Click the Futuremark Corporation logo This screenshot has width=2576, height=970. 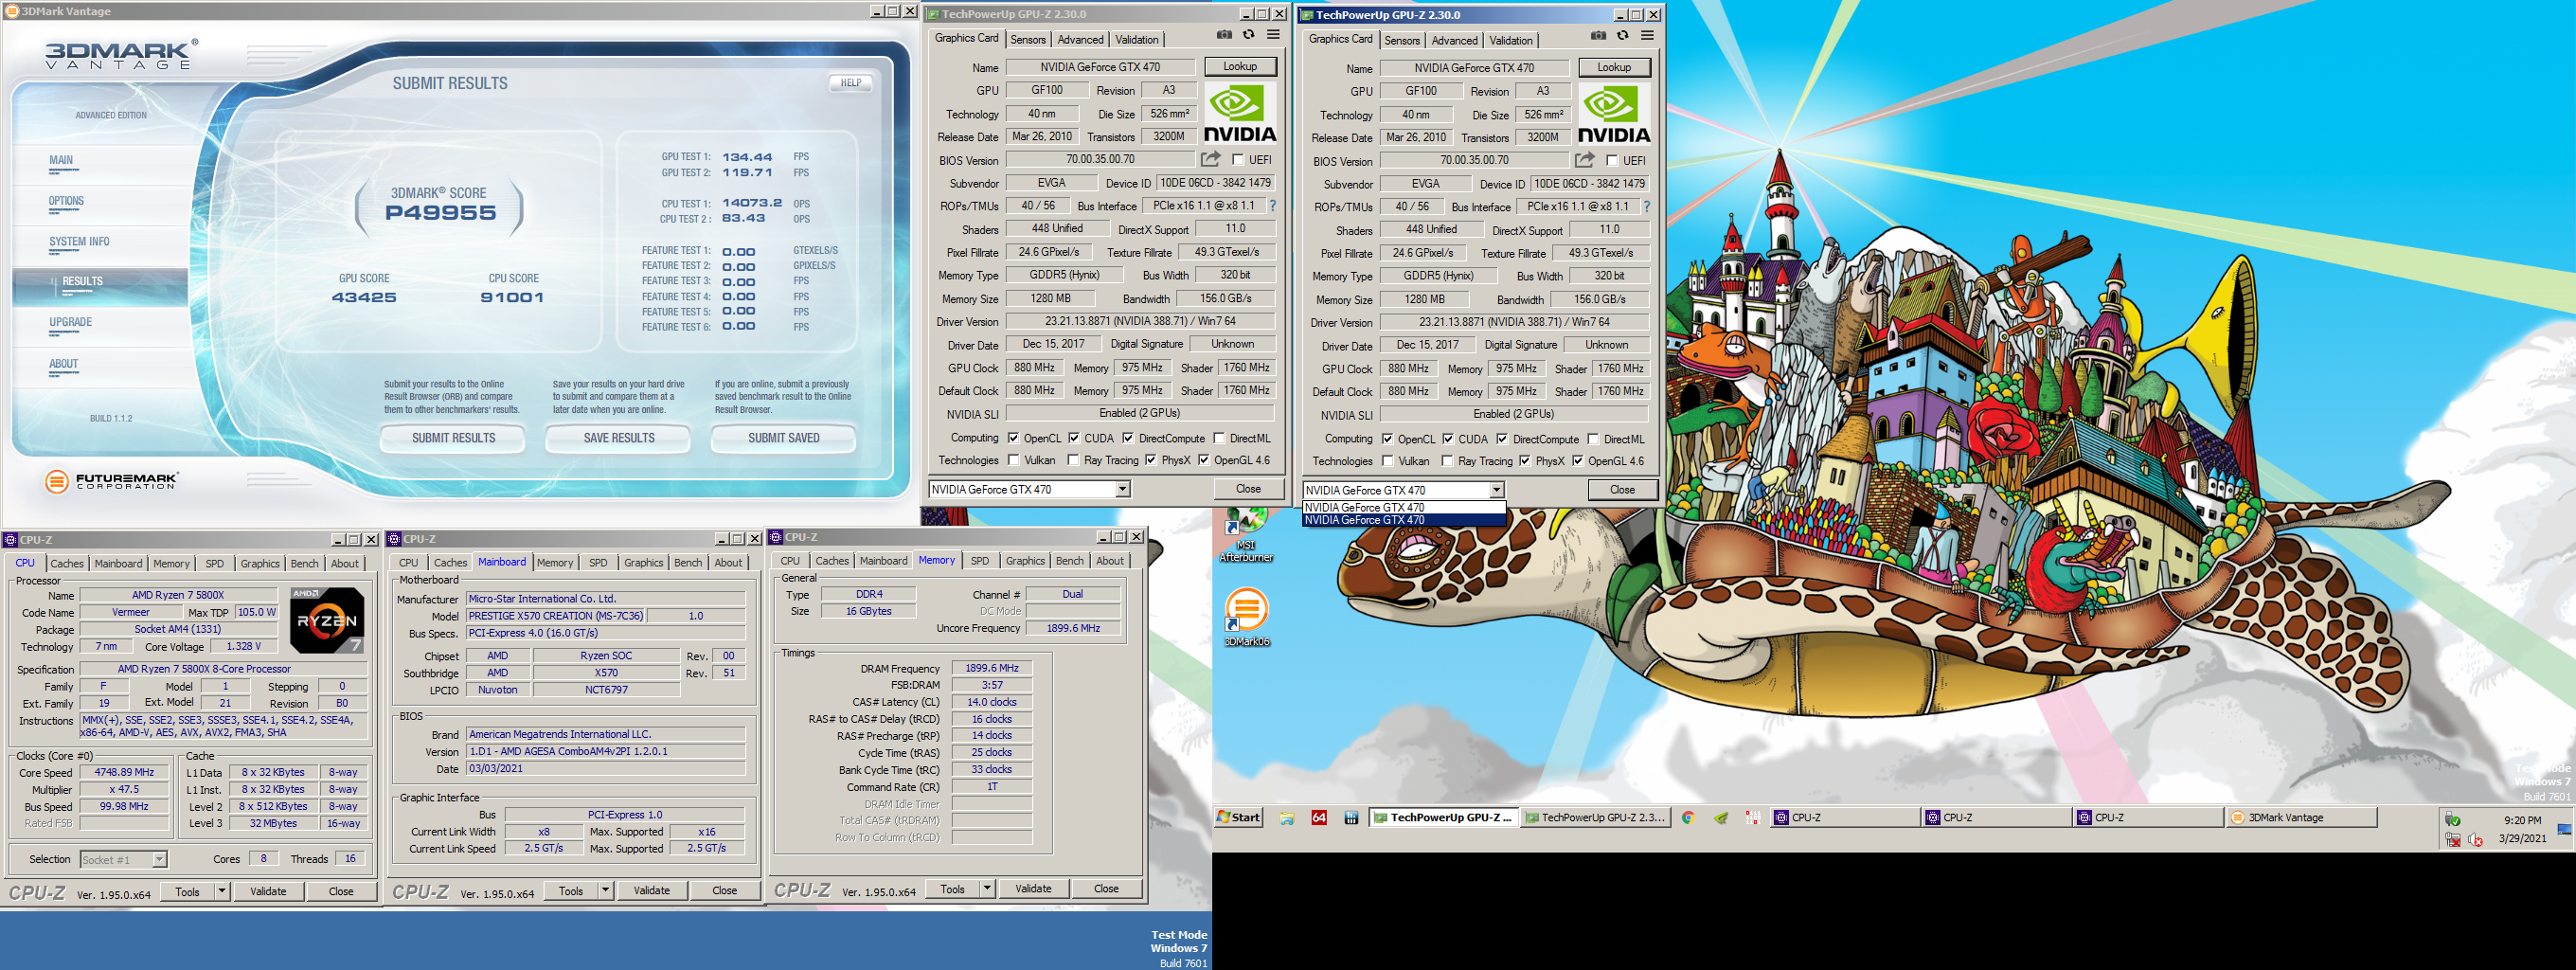pos(112,481)
